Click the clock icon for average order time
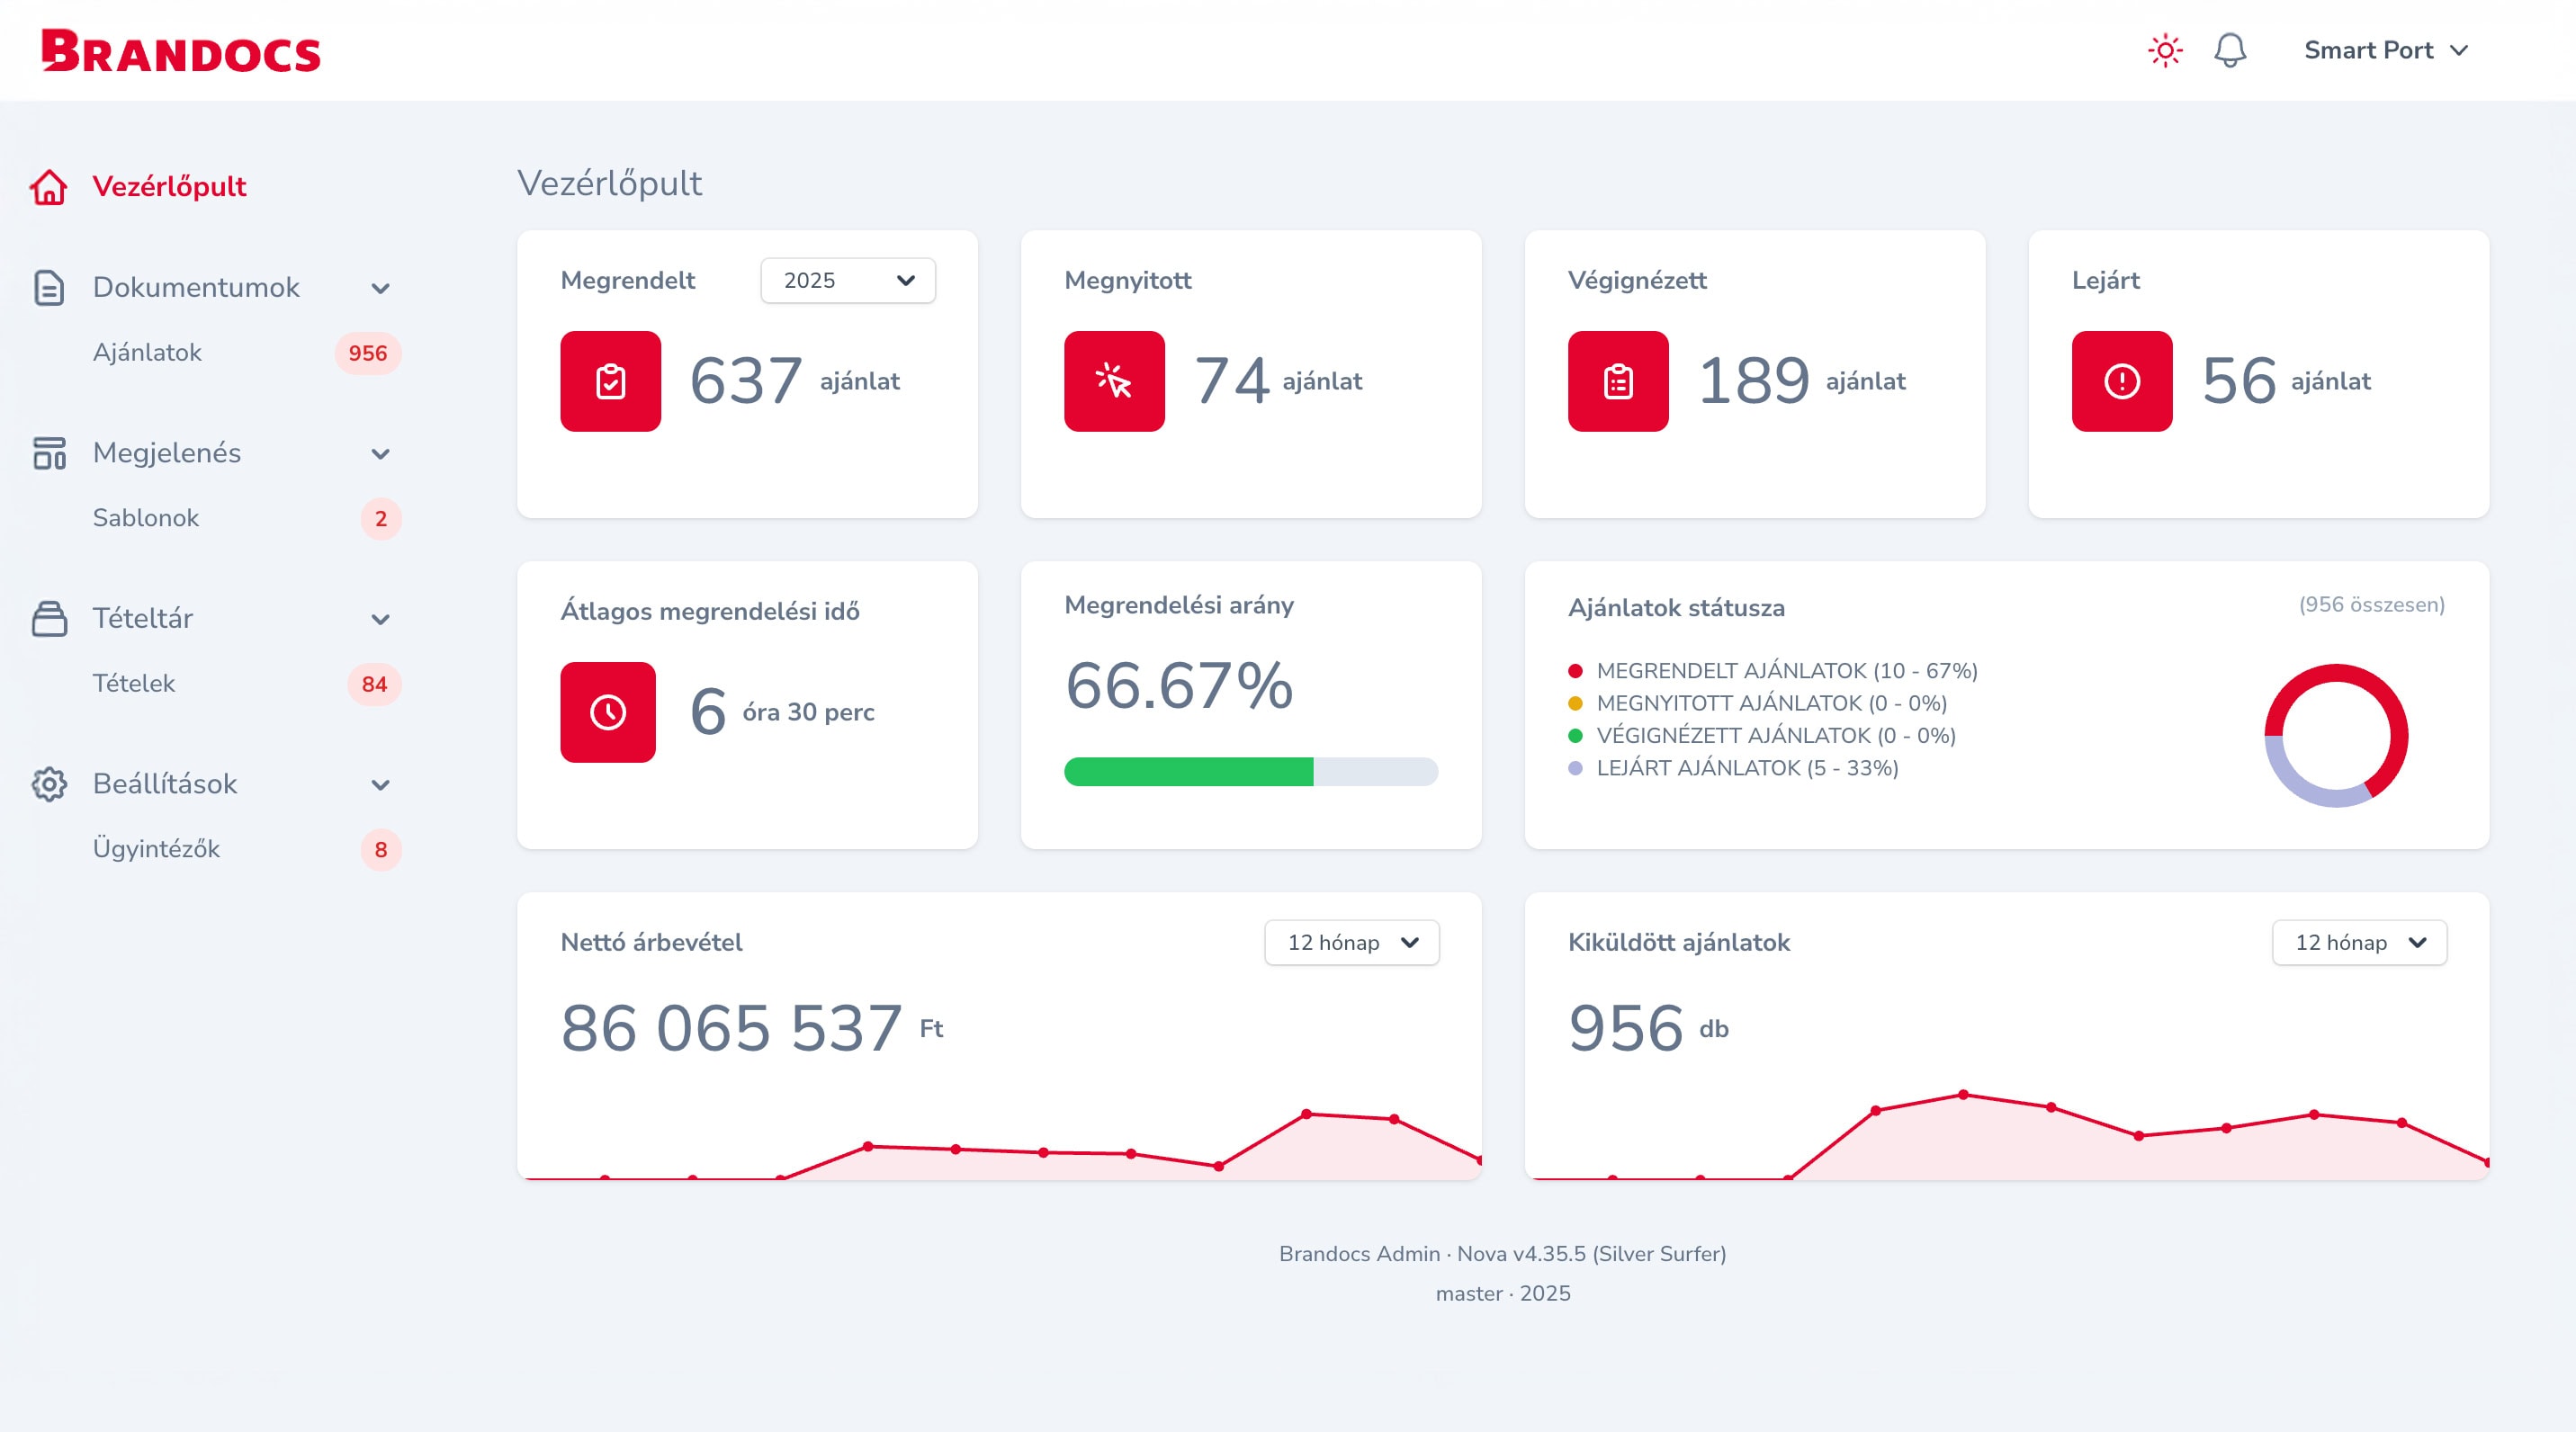 (608, 712)
